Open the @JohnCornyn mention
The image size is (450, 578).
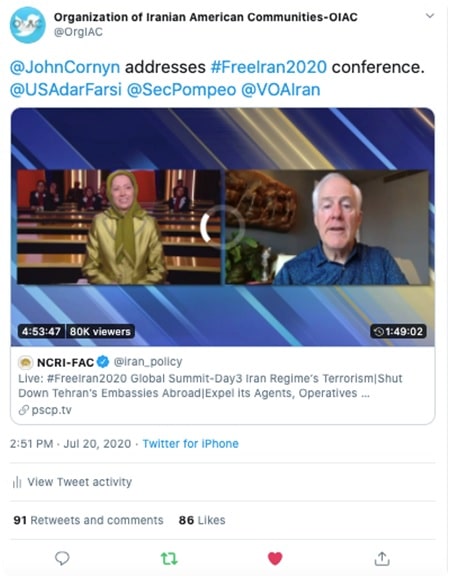65,67
